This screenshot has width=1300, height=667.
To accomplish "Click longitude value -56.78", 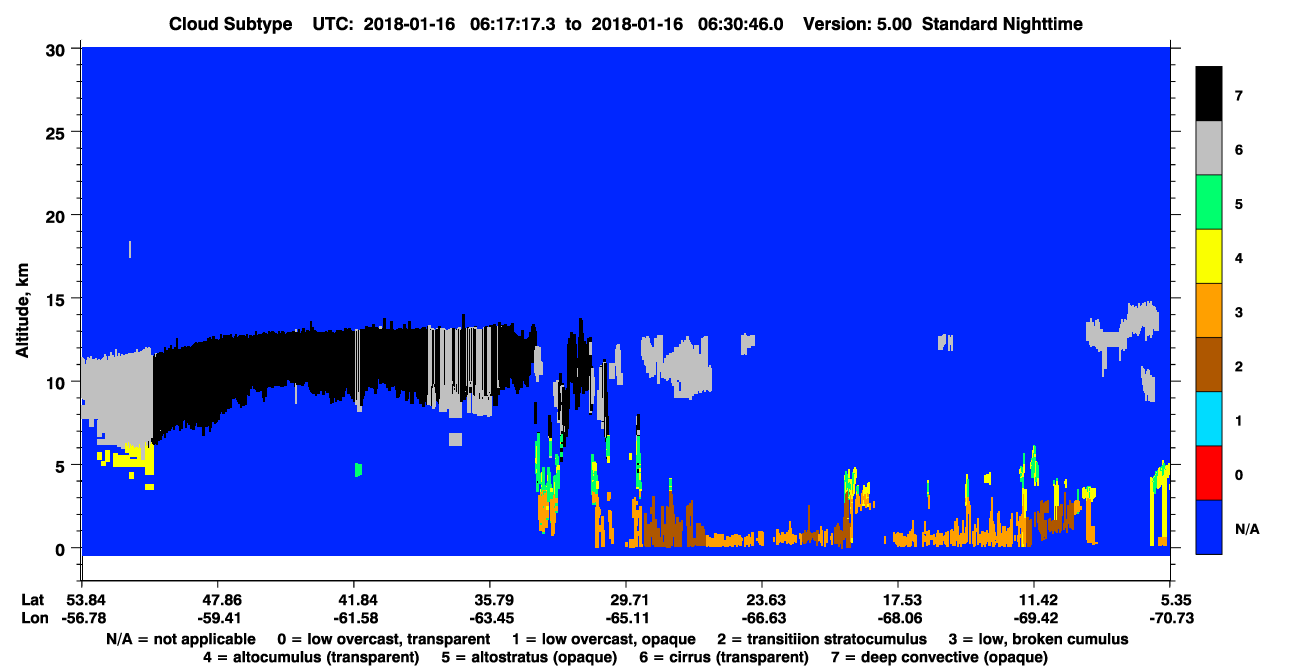I will tap(82, 618).
